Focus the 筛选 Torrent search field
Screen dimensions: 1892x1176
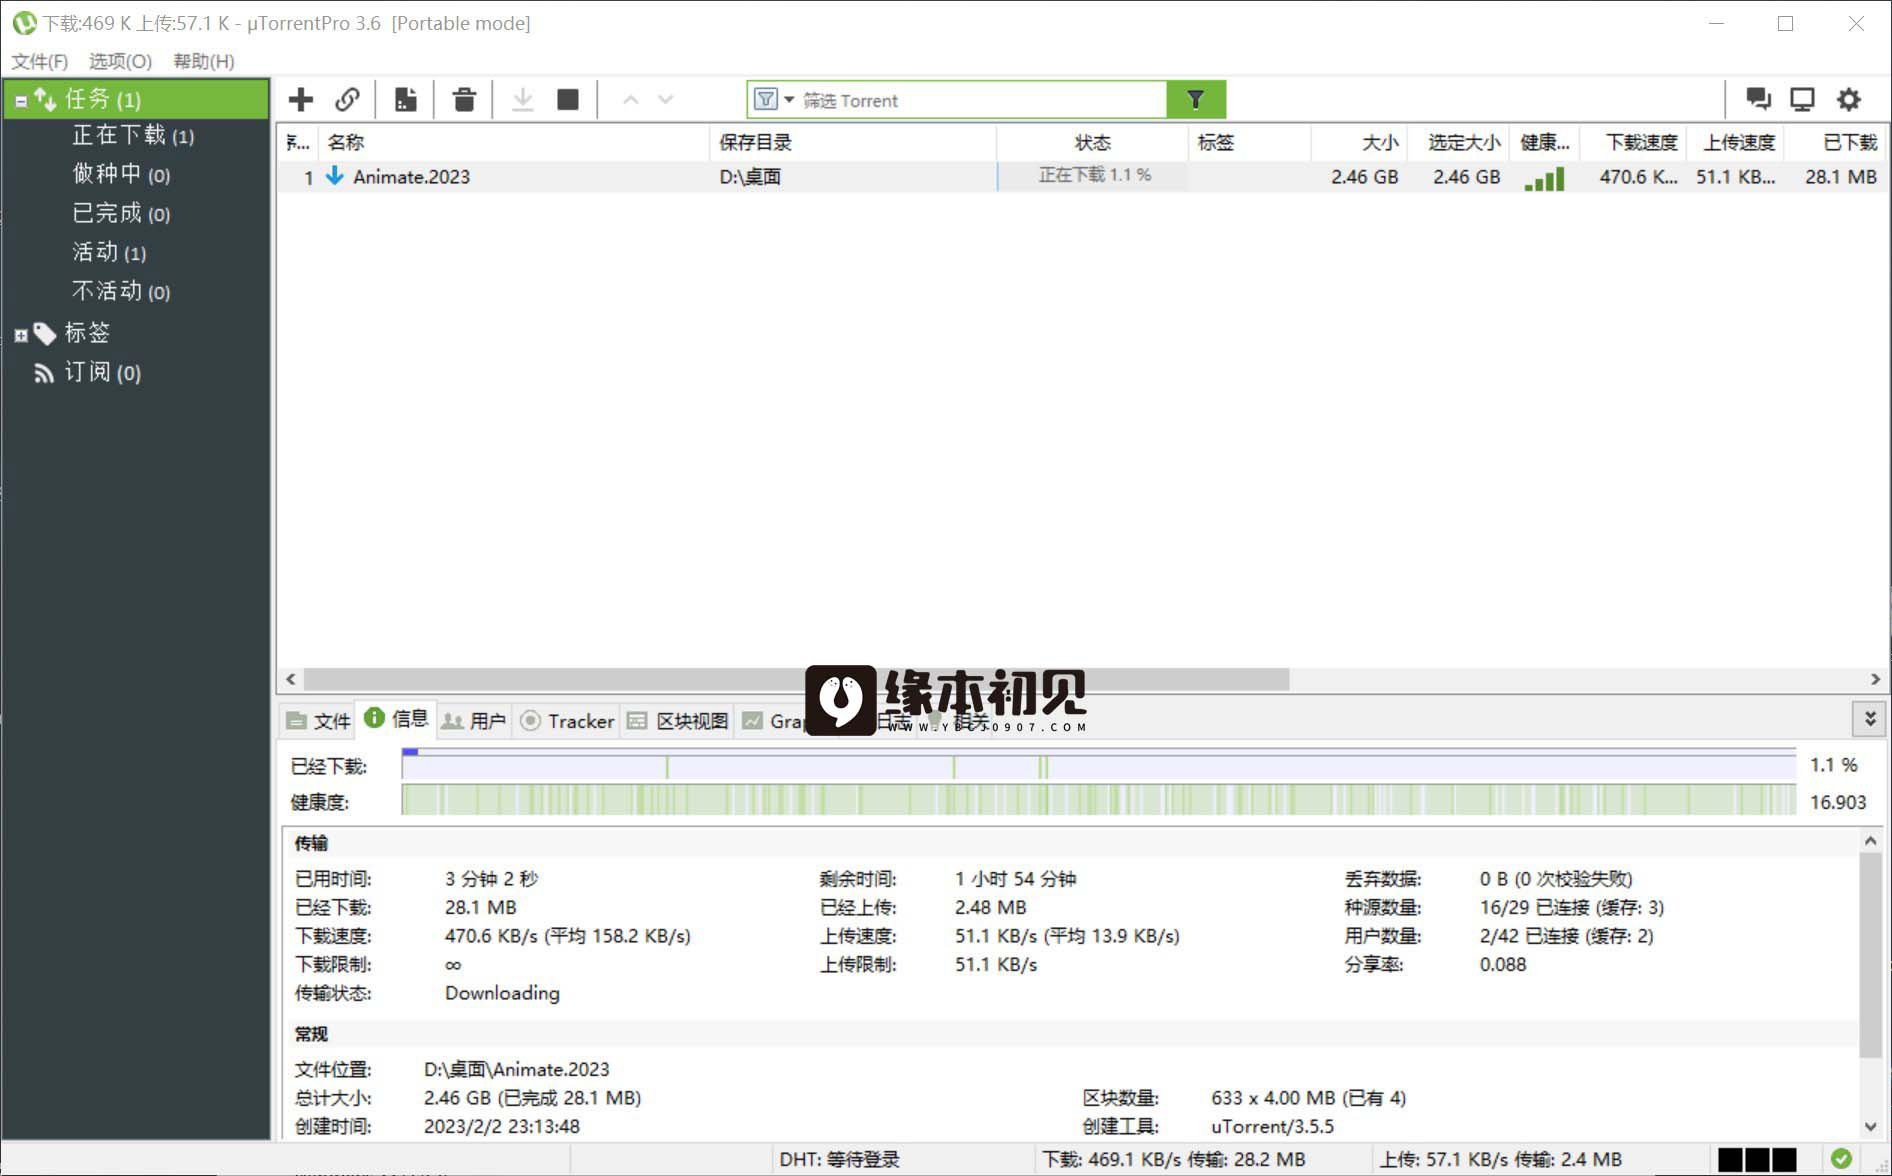tap(982, 100)
